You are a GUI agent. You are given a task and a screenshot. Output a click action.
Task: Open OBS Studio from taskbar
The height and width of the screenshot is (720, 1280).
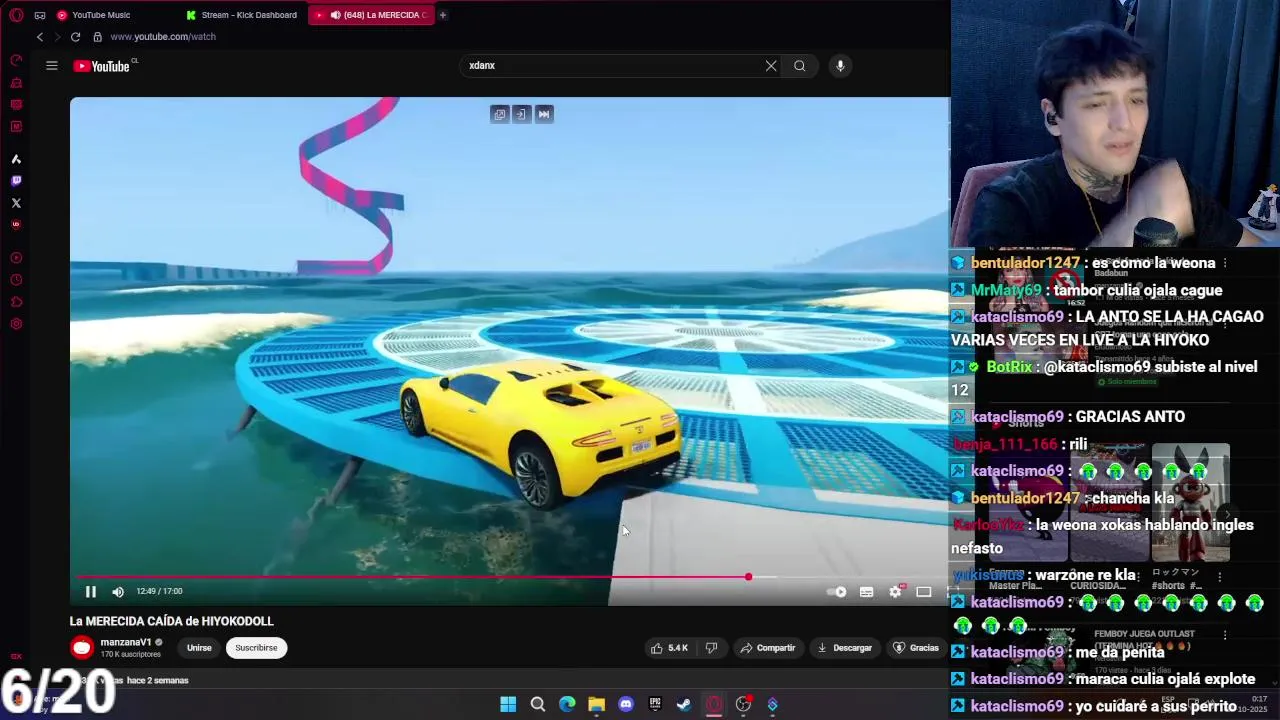(743, 705)
